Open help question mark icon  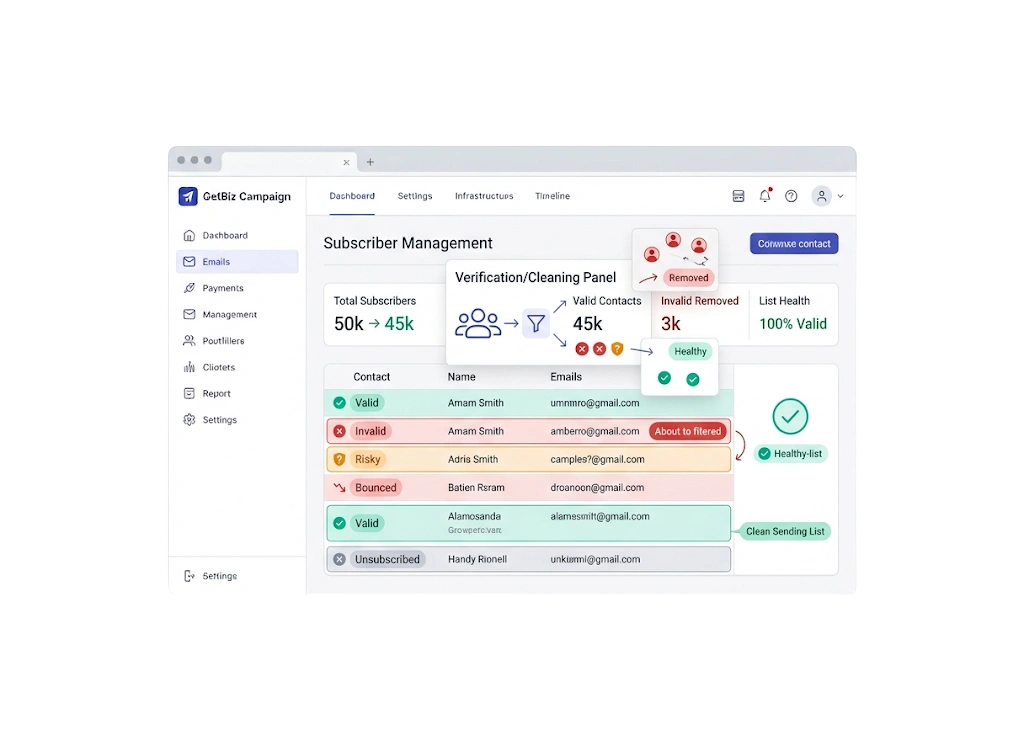(791, 196)
